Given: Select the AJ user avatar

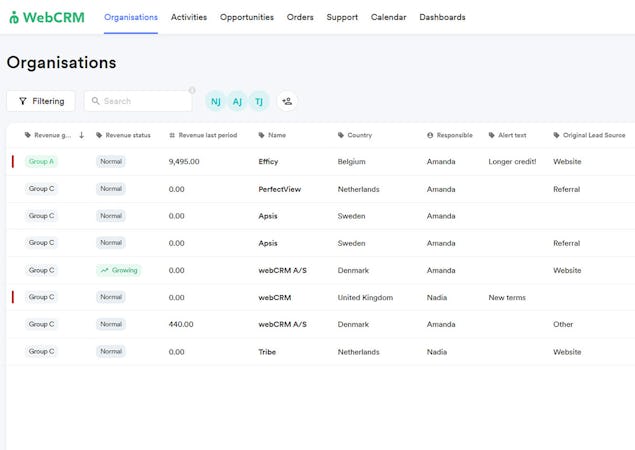Looking at the screenshot, I should (x=237, y=101).
